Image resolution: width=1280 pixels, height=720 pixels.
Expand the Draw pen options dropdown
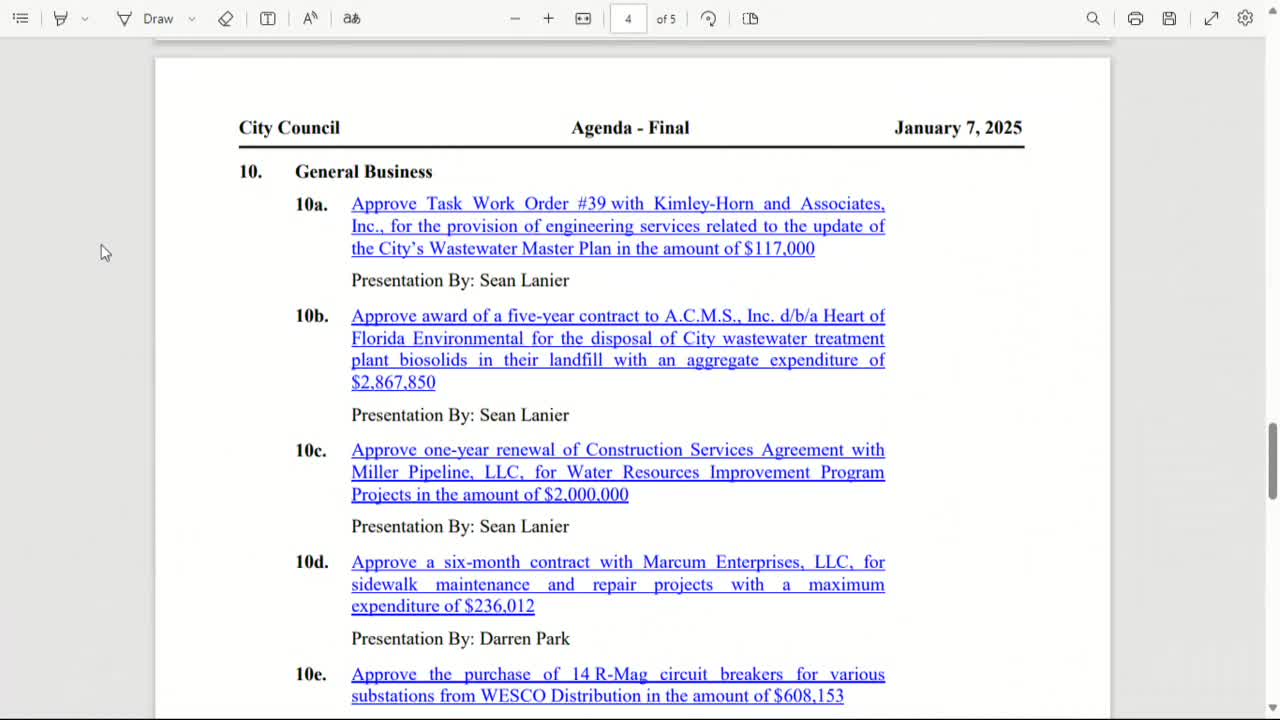pyautogui.click(x=191, y=18)
